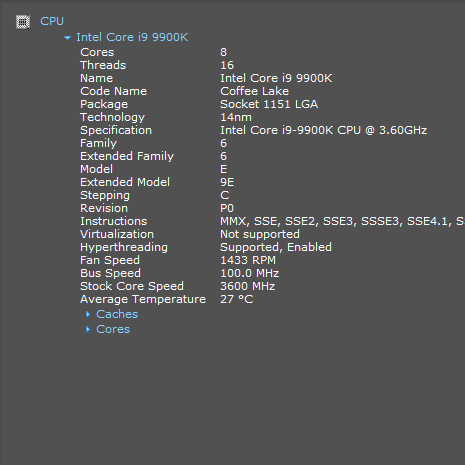Image resolution: width=465 pixels, height=465 pixels.
Task: Select the Specification value with 3.60GHz
Action: coord(323,130)
